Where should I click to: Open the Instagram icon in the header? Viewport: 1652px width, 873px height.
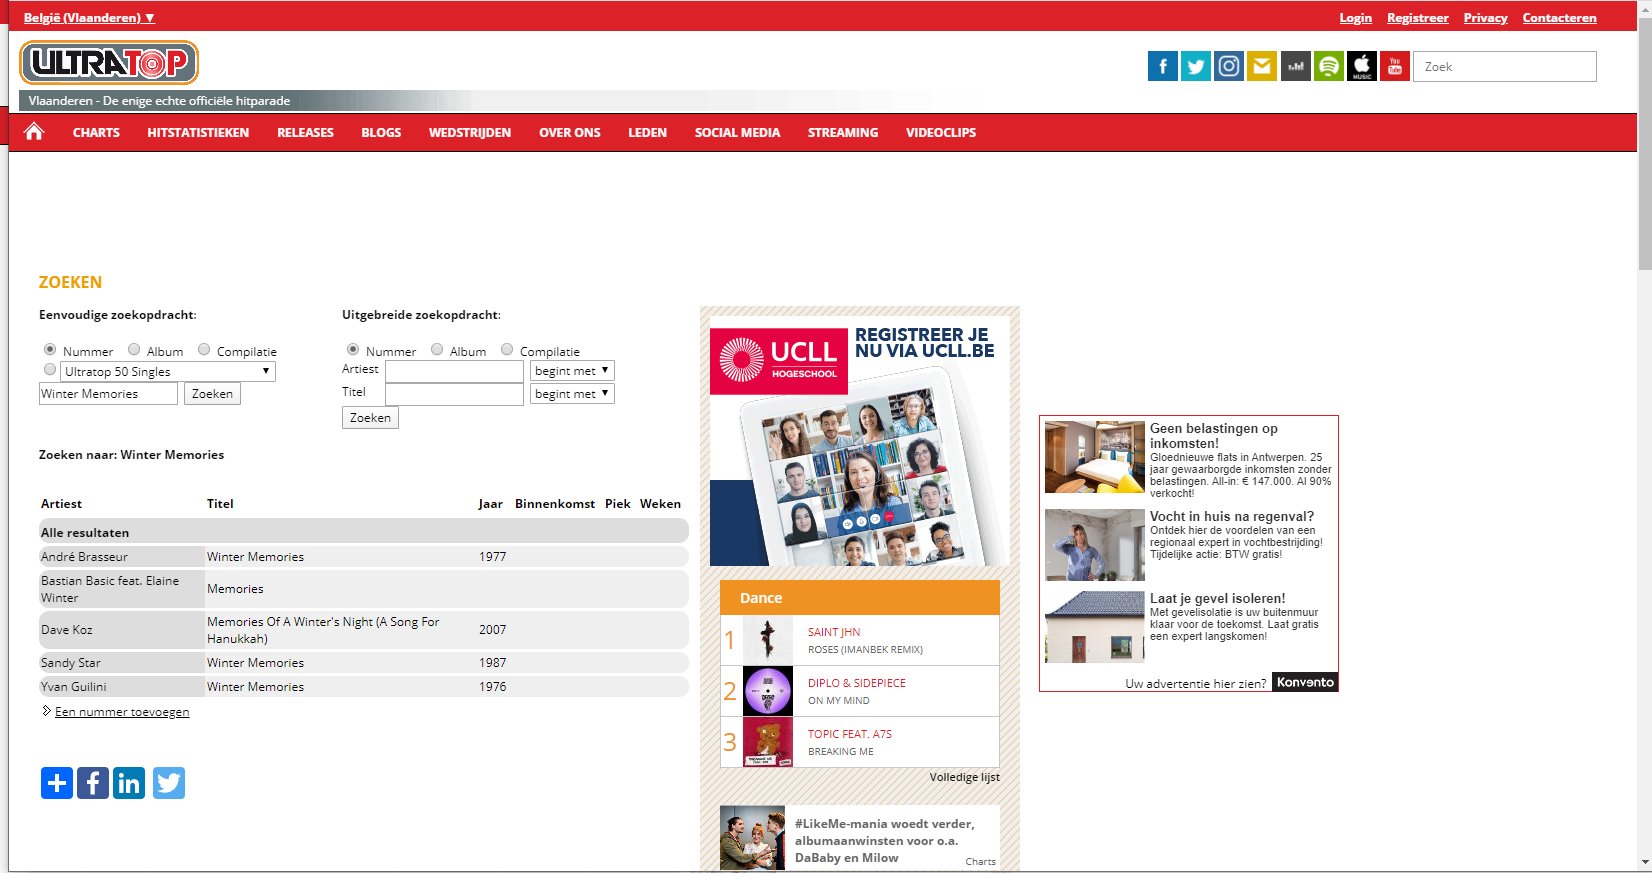[1229, 67]
